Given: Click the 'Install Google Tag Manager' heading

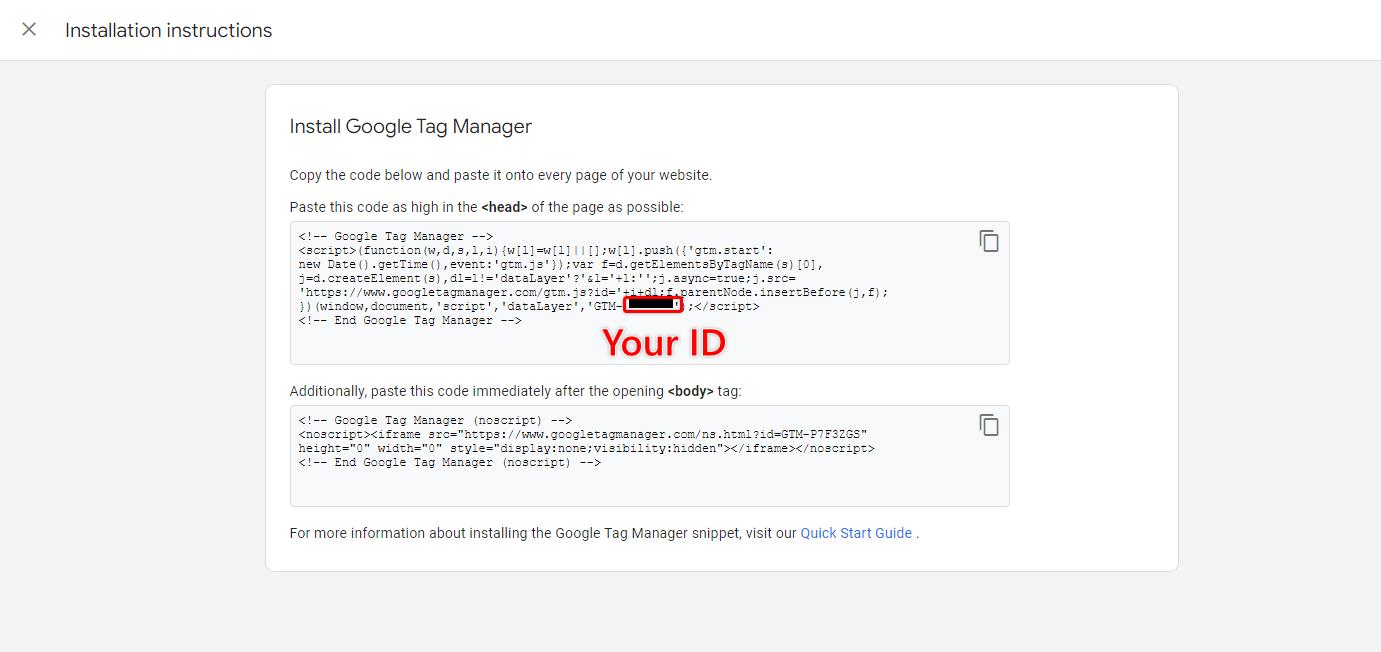Looking at the screenshot, I should (411, 127).
